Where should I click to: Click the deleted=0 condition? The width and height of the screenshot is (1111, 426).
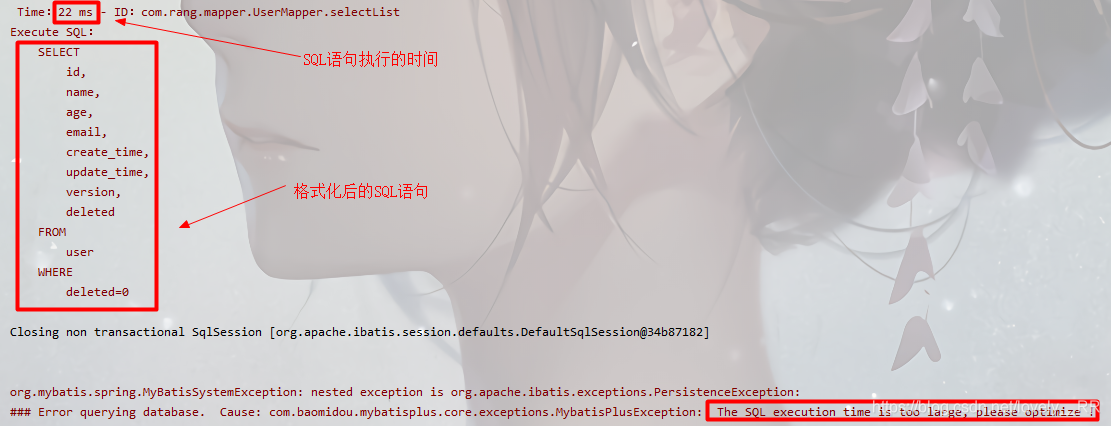(x=97, y=291)
